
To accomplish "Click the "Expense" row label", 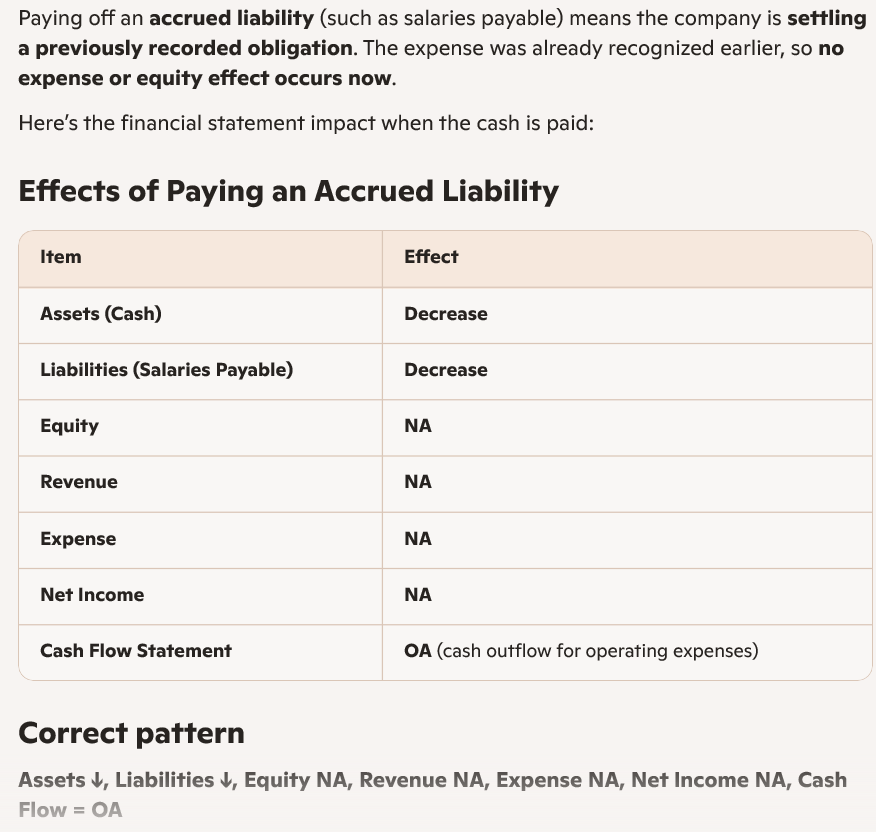I will [78, 539].
